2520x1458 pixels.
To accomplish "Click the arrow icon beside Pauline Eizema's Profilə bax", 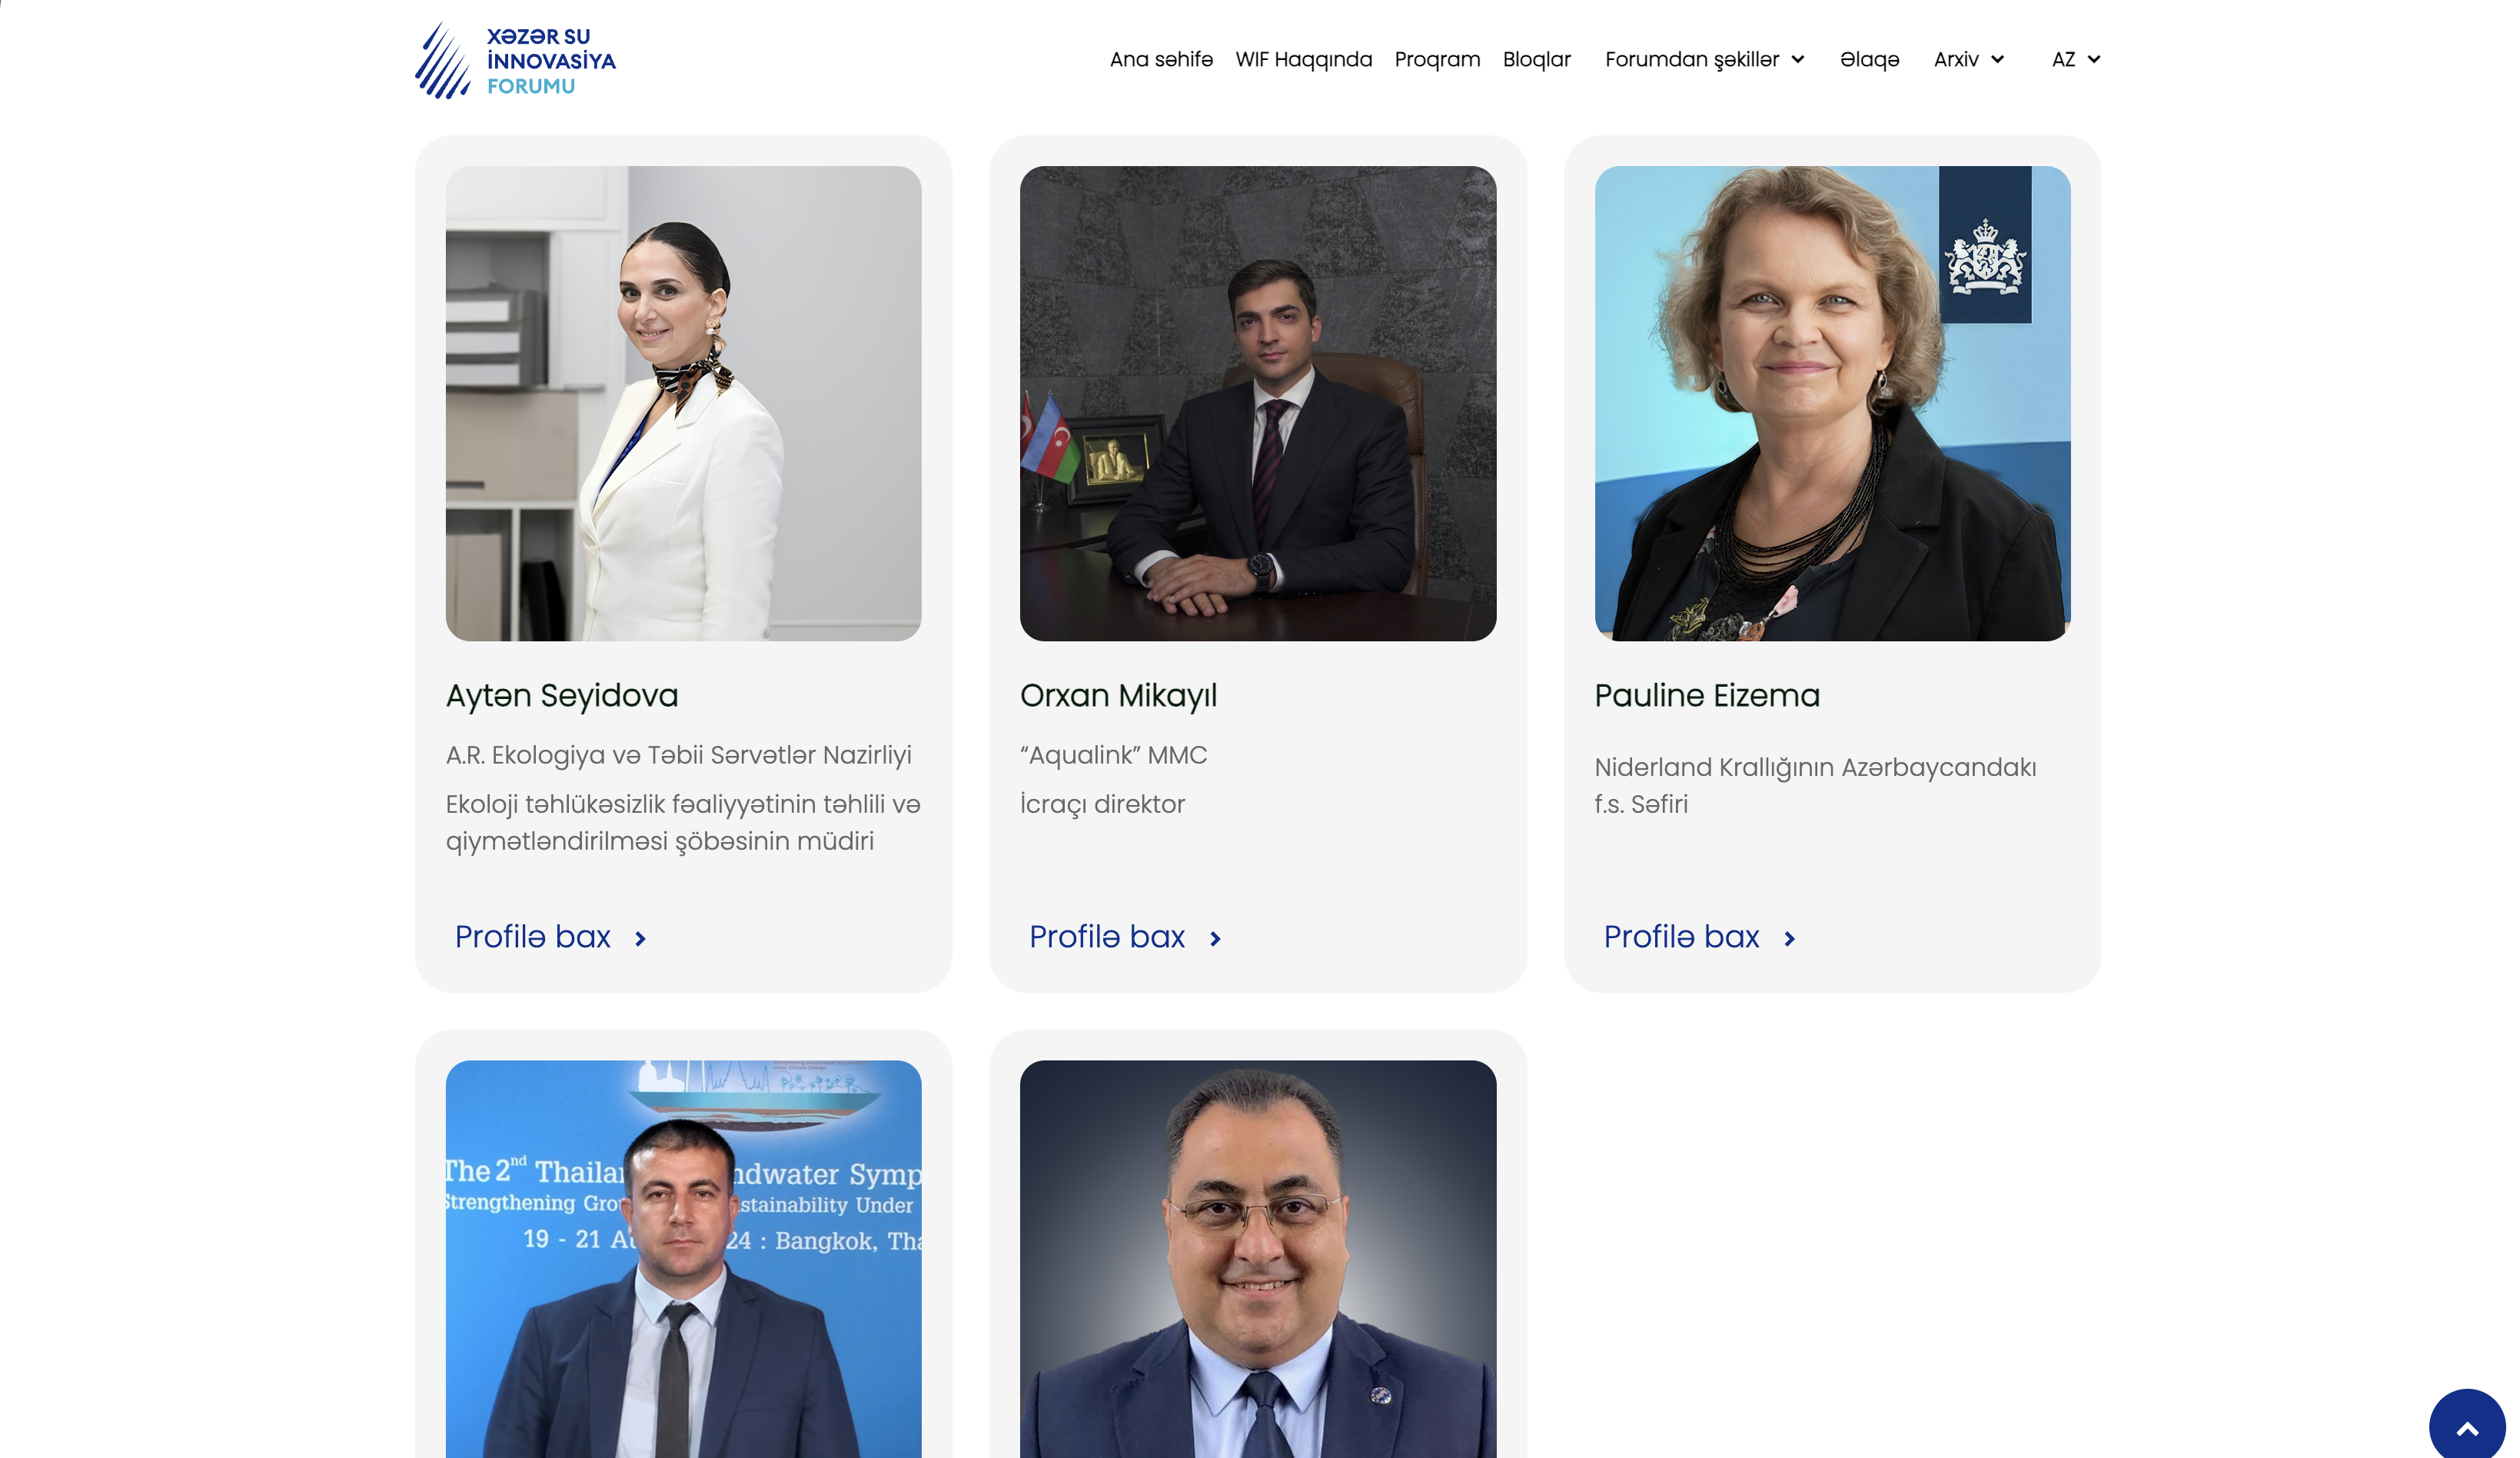I will tap(1789, 938).
